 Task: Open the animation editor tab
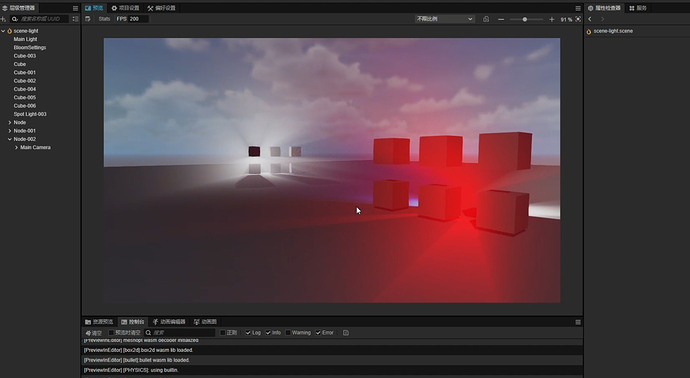(x=169, y=322)
